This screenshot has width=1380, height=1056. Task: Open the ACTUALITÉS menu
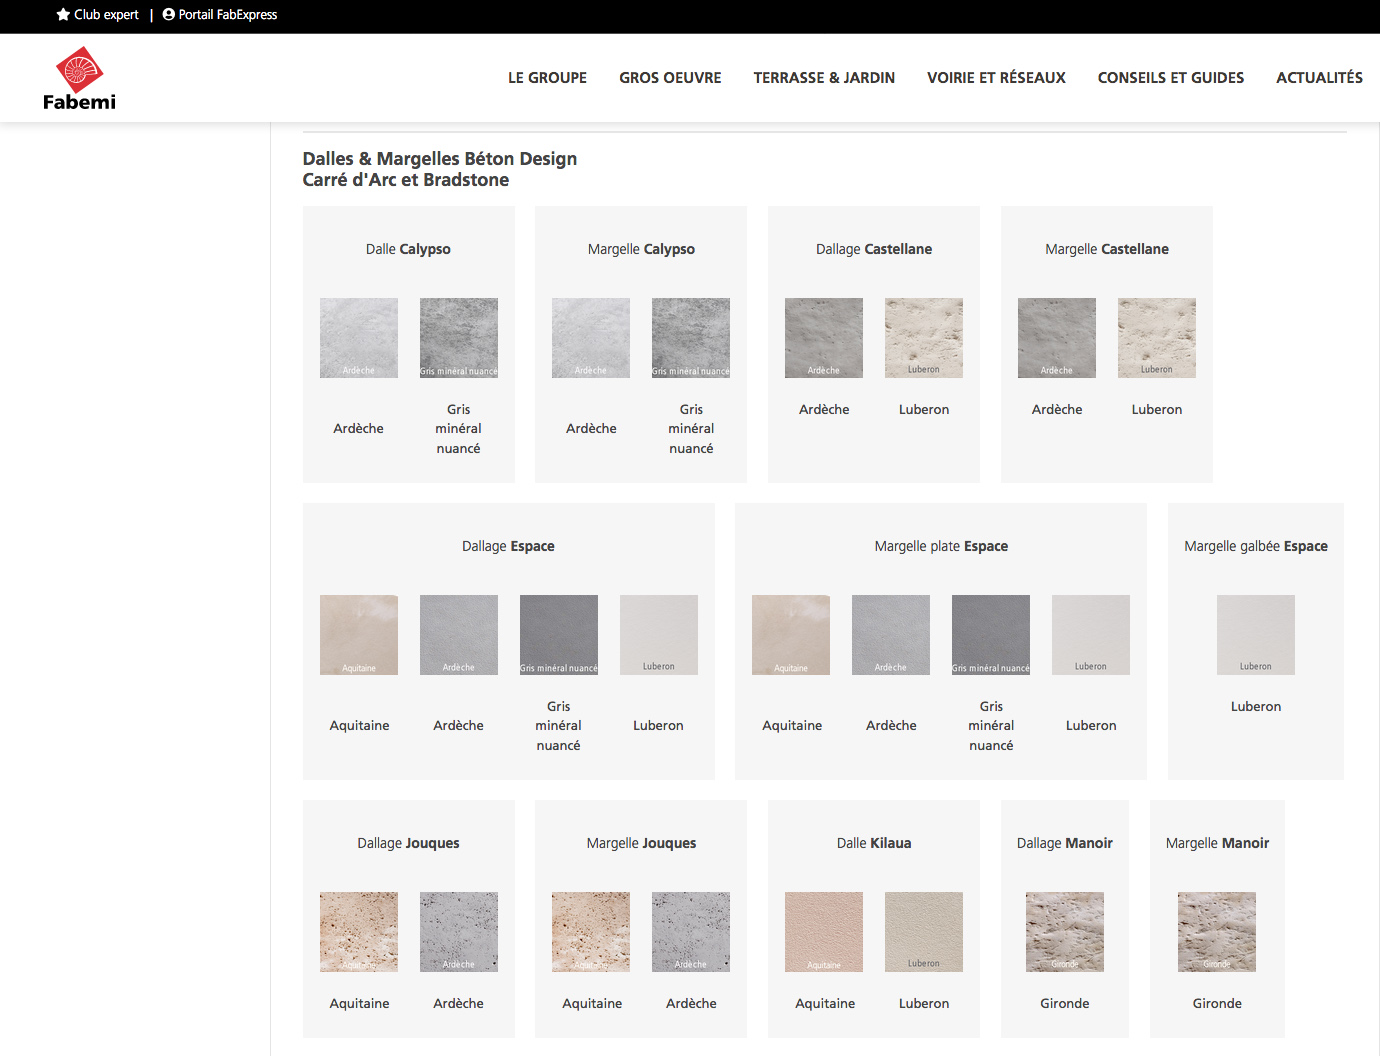(x=1319, y=78)
